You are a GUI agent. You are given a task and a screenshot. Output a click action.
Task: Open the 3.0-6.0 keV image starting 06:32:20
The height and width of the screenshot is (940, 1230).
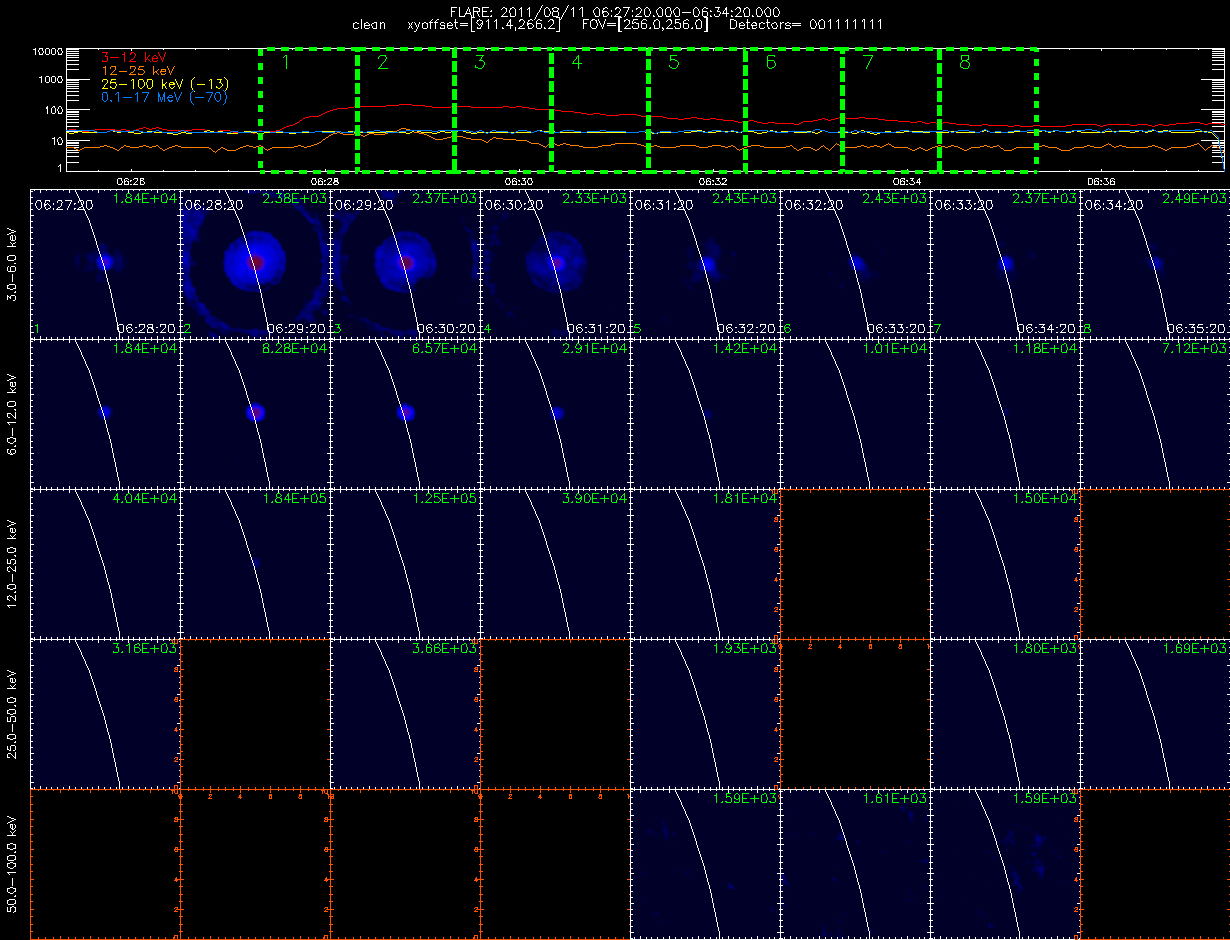(x=855, y=263)
